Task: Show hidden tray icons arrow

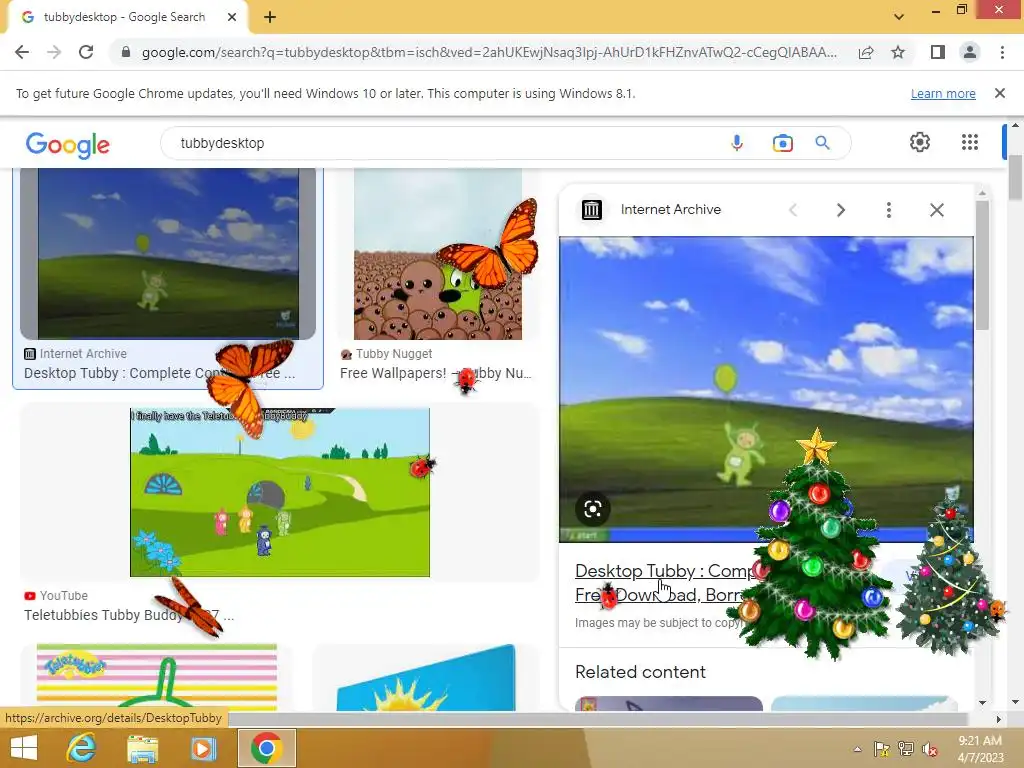Action: point(857,749)
